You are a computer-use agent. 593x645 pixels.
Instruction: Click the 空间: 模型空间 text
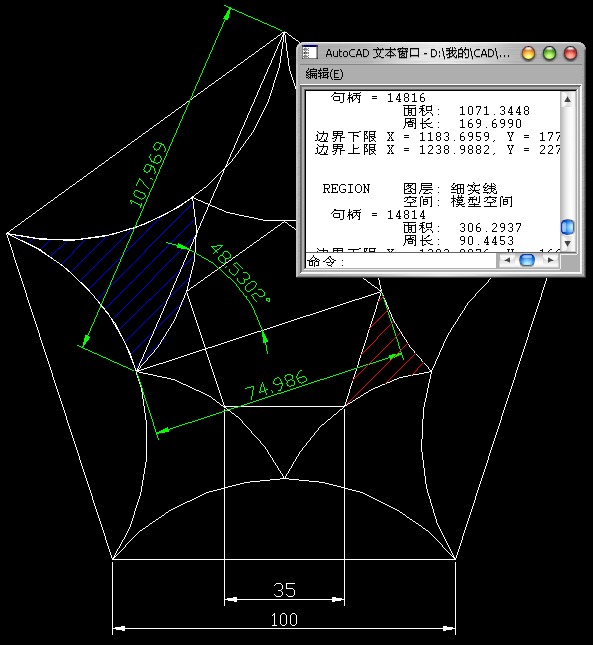[458, 202]
